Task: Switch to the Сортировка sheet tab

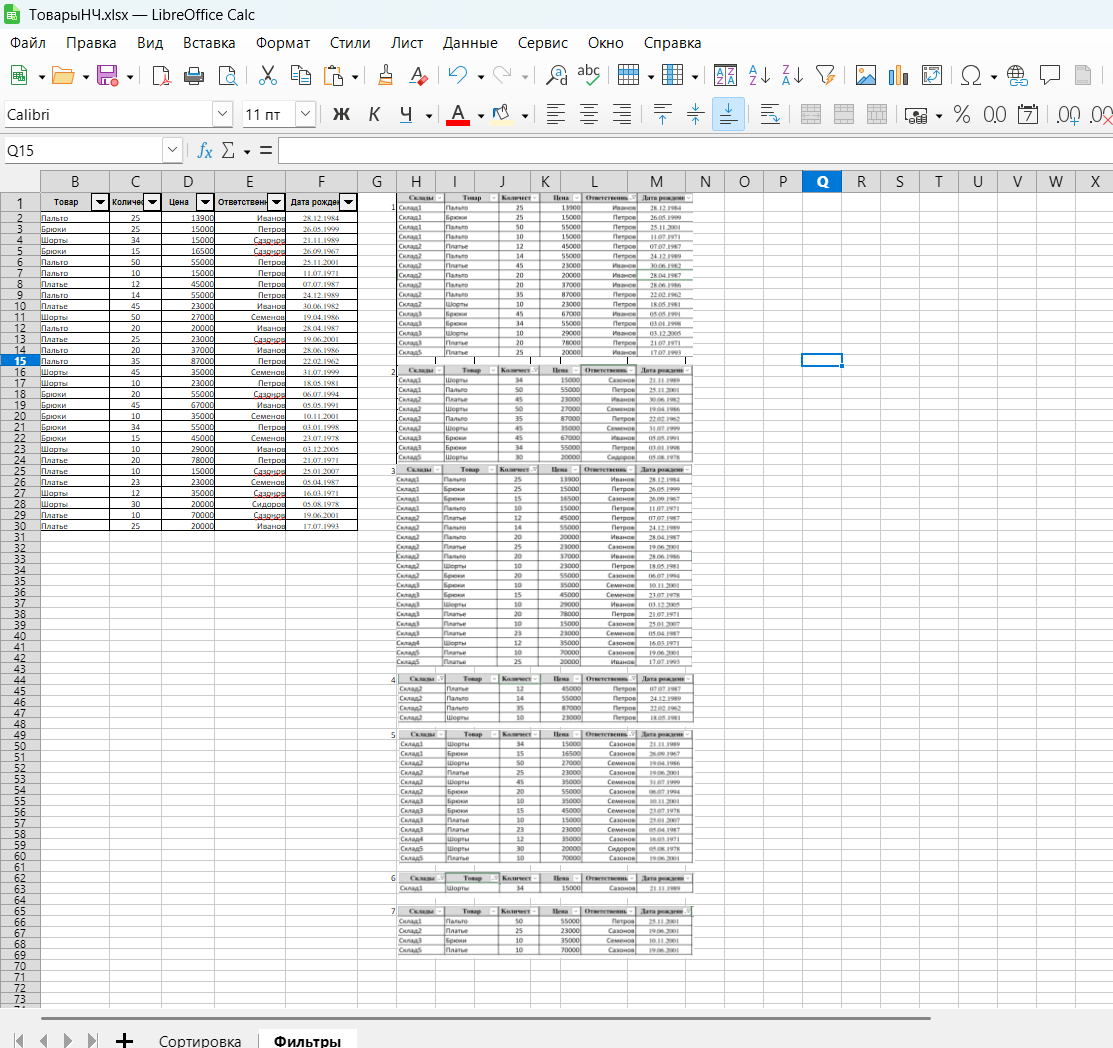Action: [x=200, y=1040]
